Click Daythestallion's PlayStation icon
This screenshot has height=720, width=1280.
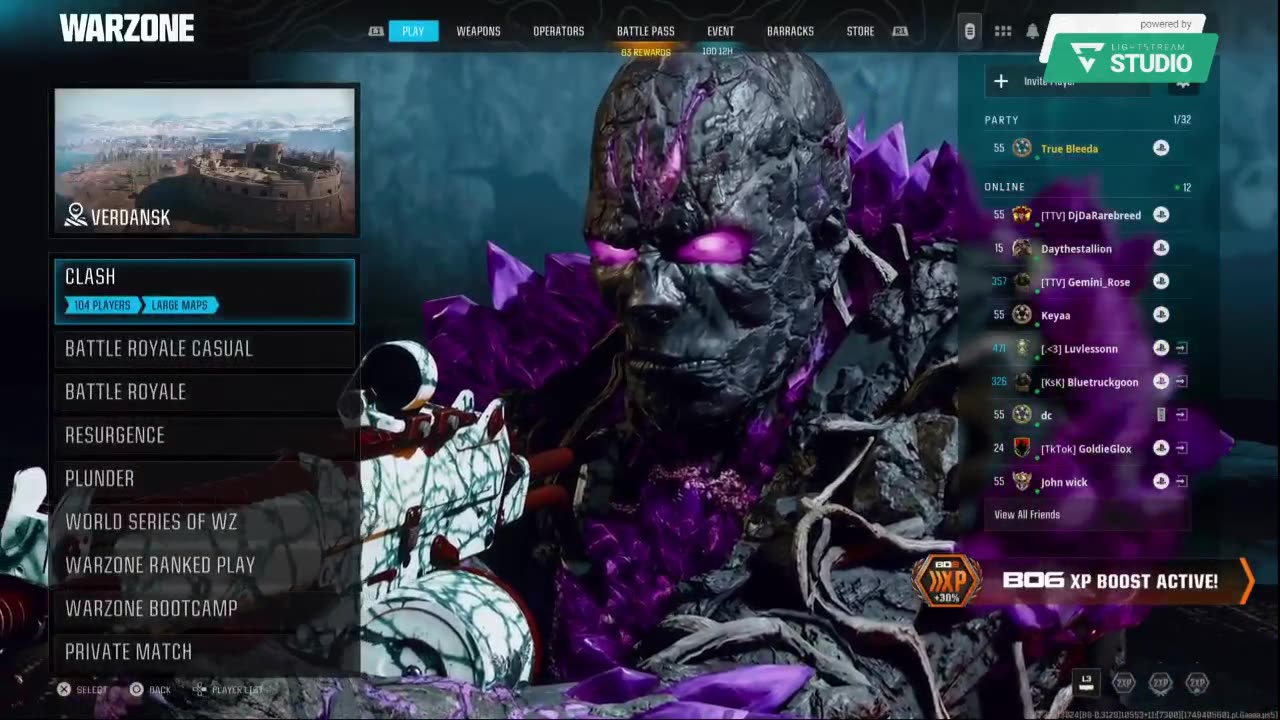(1160, 248)
